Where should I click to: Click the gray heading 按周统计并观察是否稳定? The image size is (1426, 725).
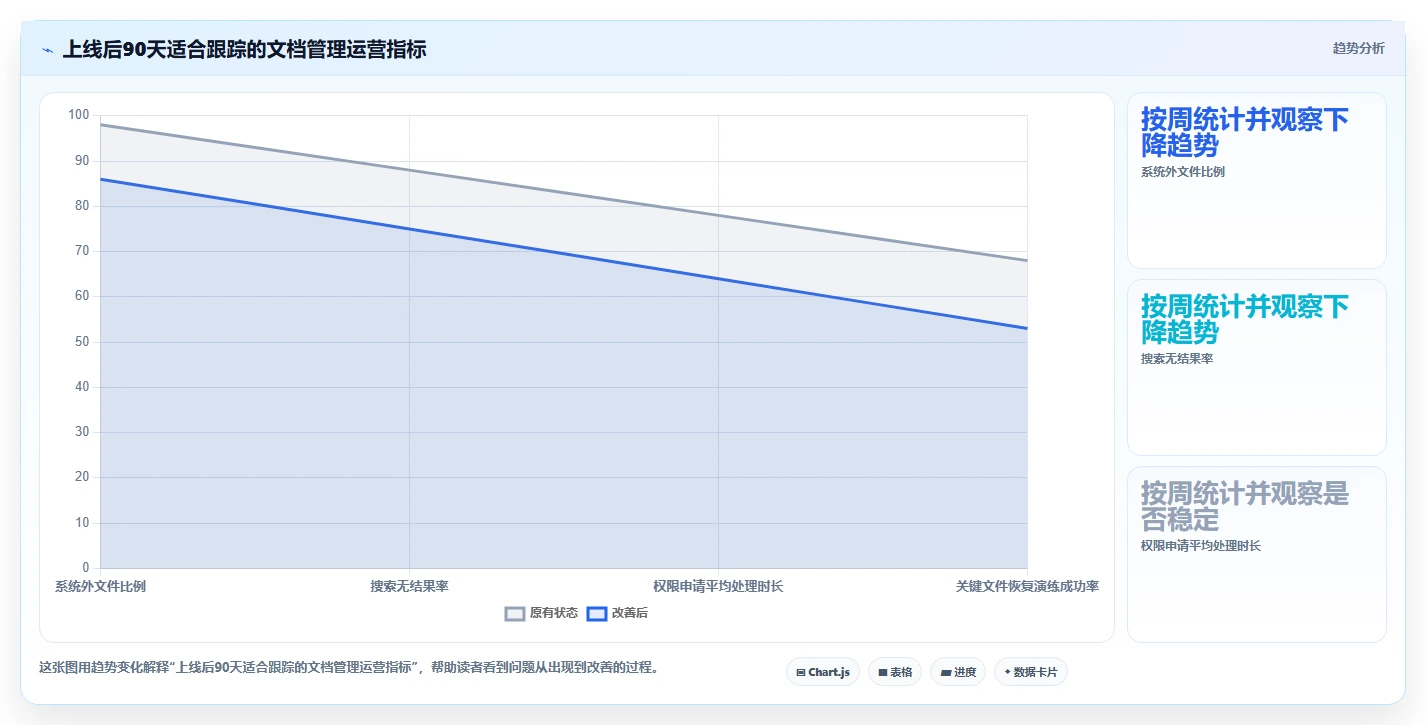pyautogui.click(x=1245, y=506)
